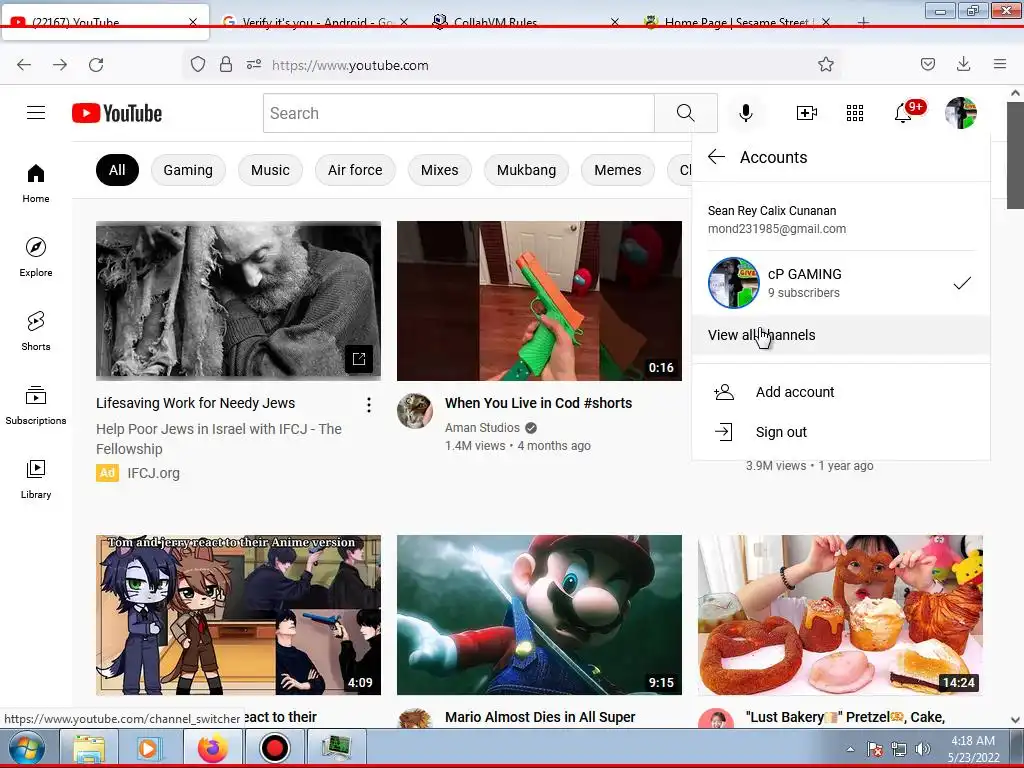Open Windows Explorer from the taskbar

pyautogui.click(x=89, y=748)
